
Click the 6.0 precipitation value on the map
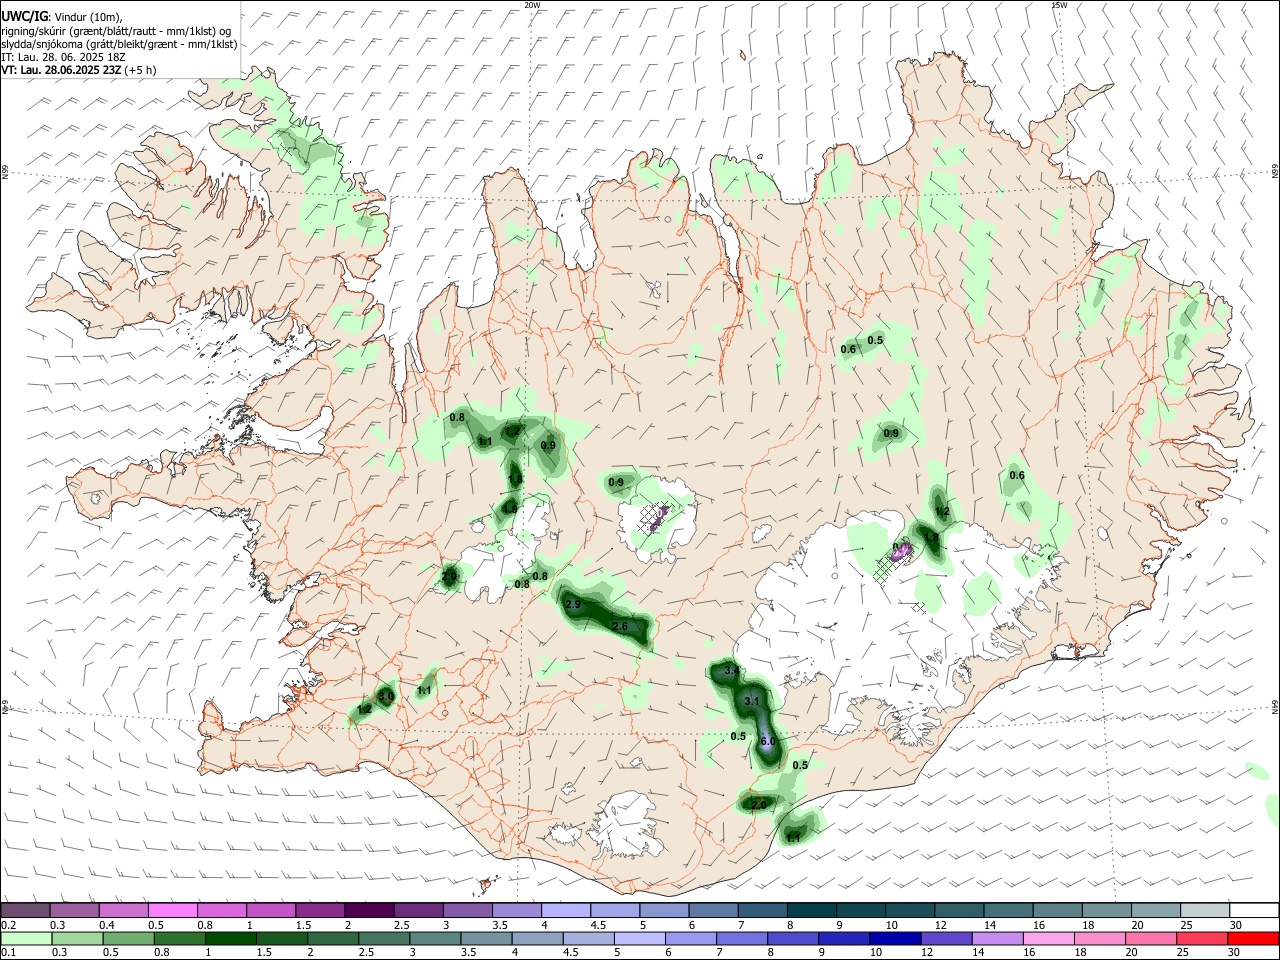tap(768, 741)
